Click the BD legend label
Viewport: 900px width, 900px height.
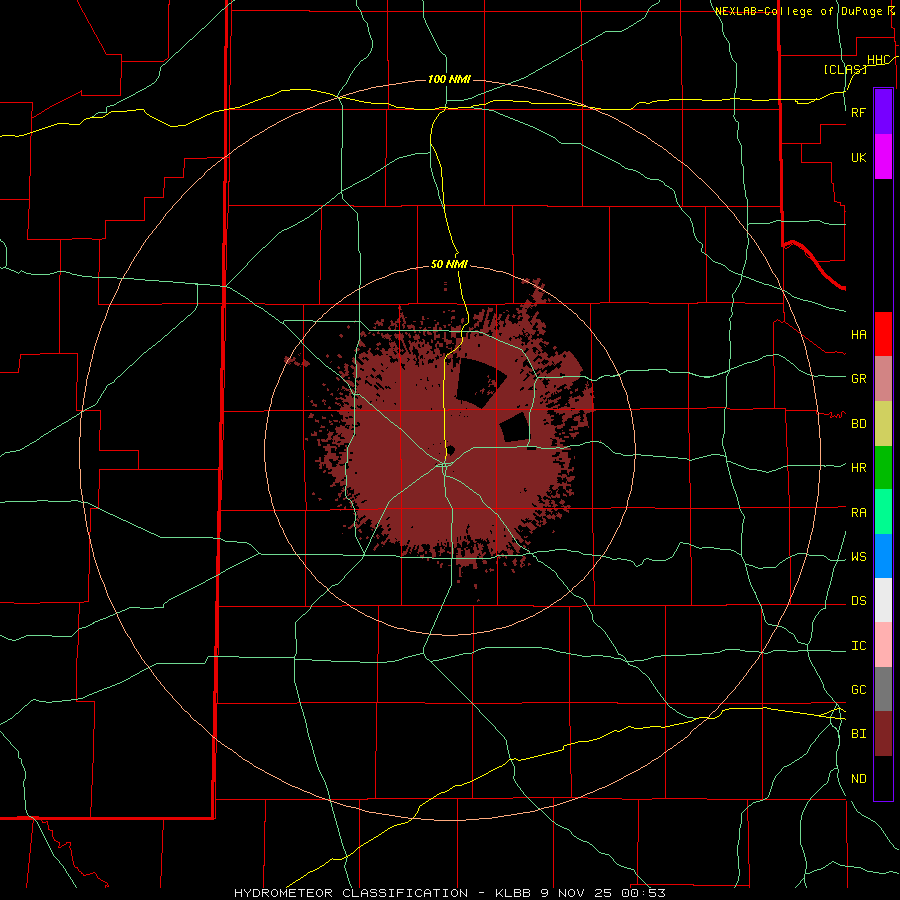[858, 424]
